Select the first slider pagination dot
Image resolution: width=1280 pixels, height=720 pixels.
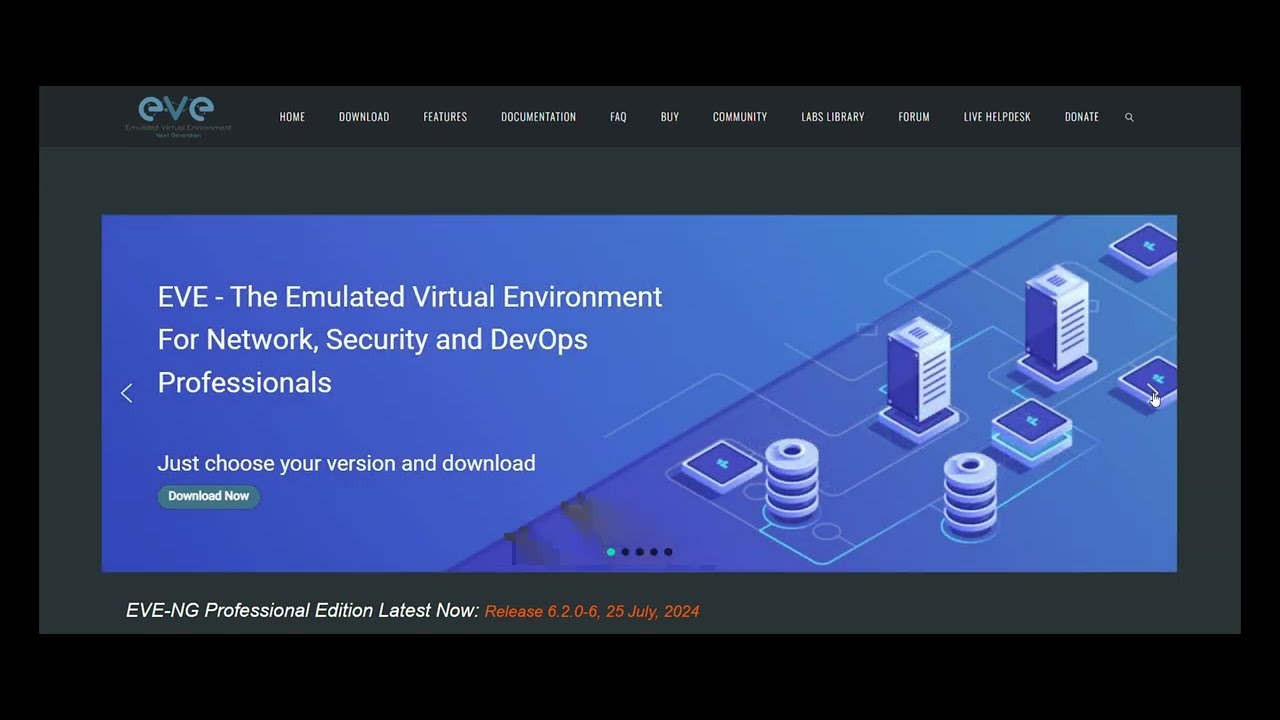[611, 552]
